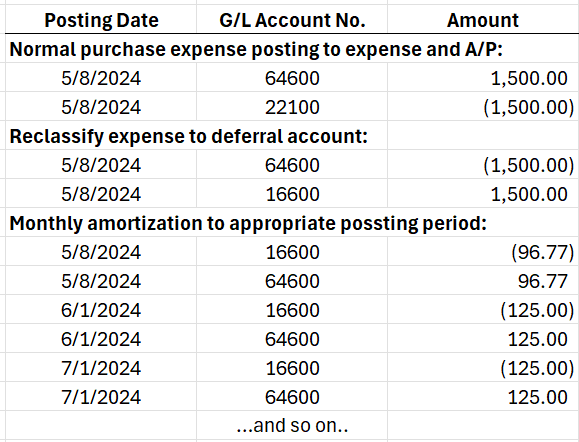Click the '...and so on..' cell
This screenshot has width=579, height=442.
click(x=292, y=425)
